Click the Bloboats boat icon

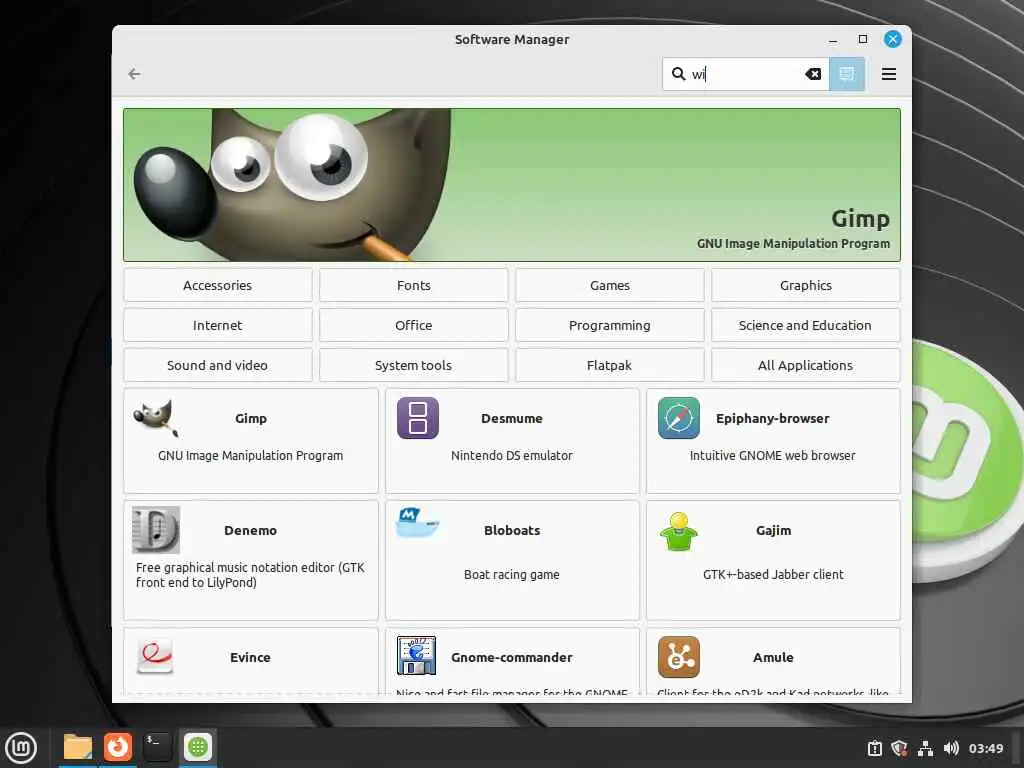point(417,523)
